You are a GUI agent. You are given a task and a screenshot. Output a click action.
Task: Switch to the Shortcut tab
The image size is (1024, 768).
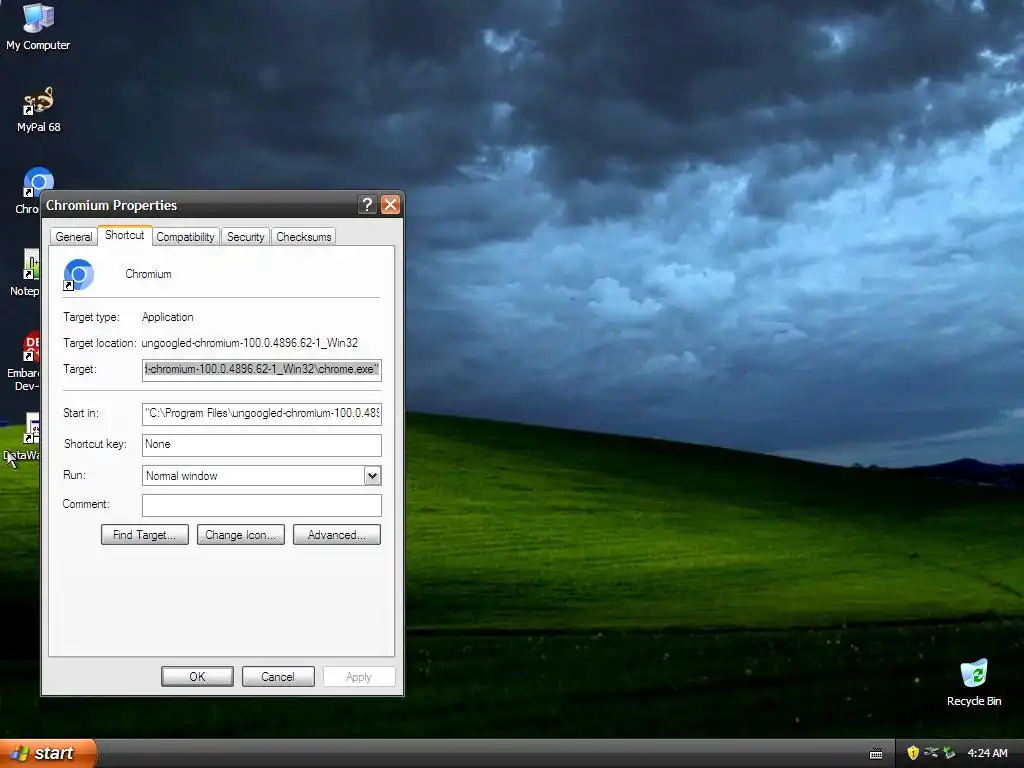tap(125, 235)
